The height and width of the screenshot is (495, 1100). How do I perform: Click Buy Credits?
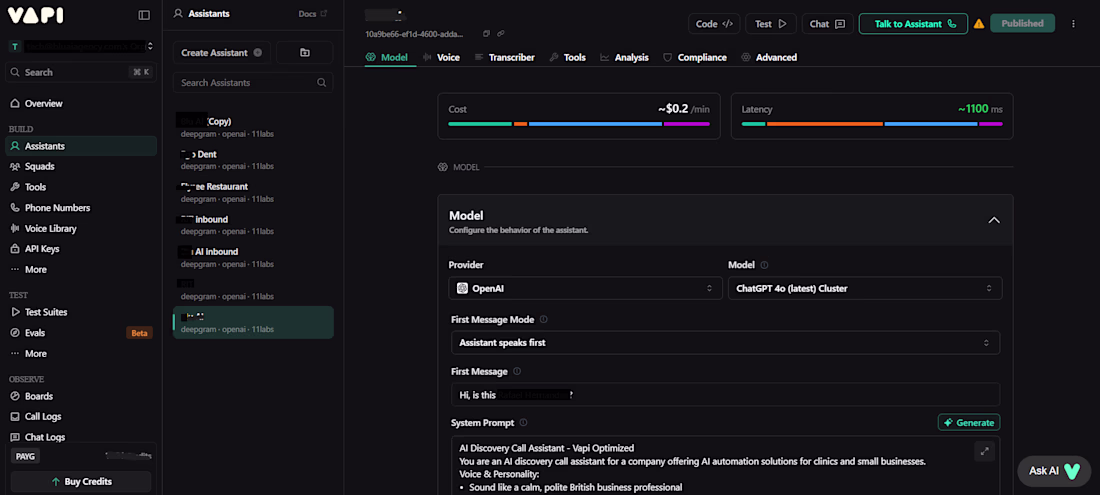pos(81,482)
